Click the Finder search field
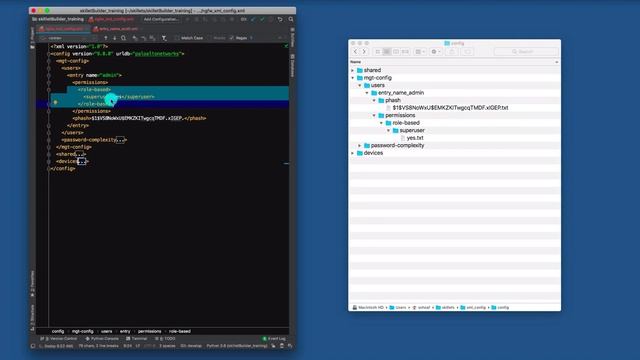640x360 pixels. point(526,51)
